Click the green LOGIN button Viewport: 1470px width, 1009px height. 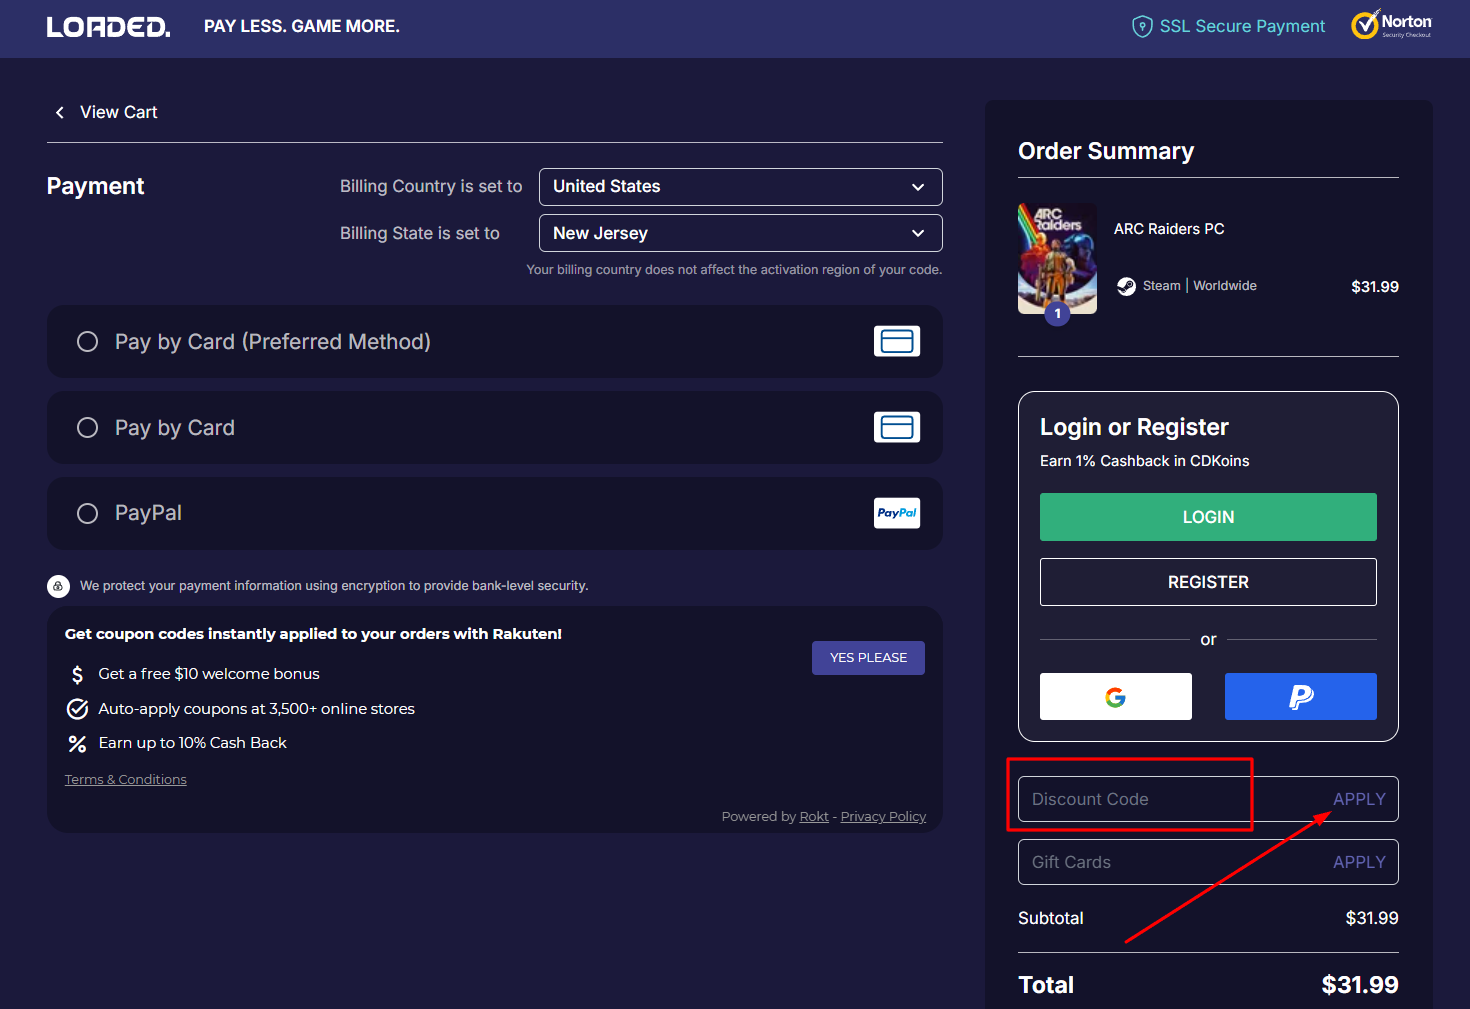(1208, 517)
